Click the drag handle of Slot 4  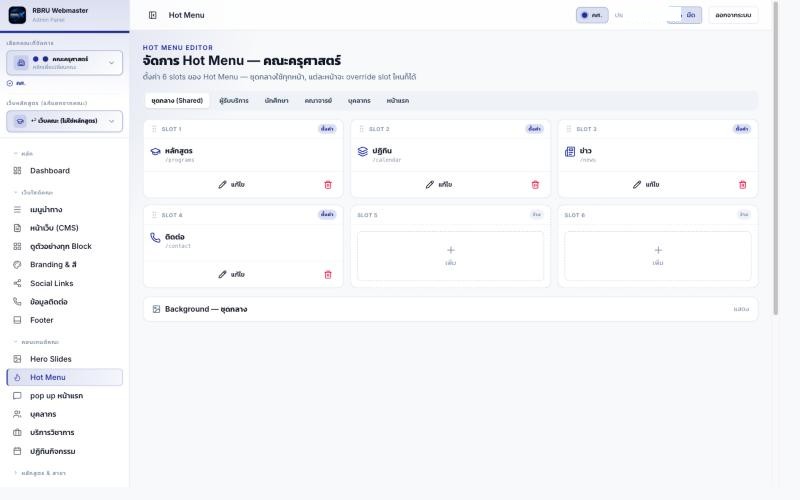[154, 215]
